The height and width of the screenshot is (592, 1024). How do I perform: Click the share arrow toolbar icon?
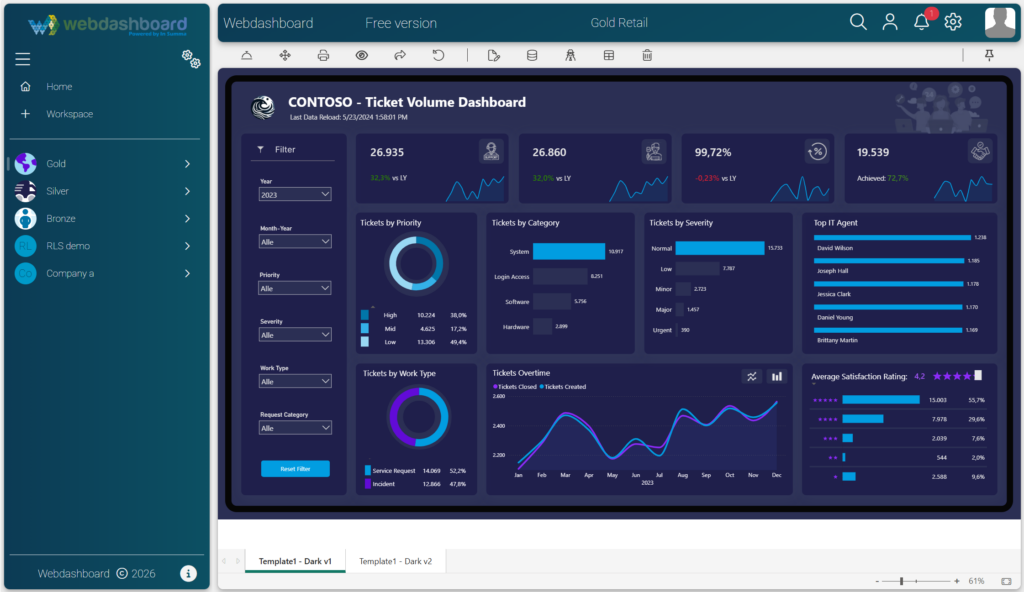pos(400,56)
